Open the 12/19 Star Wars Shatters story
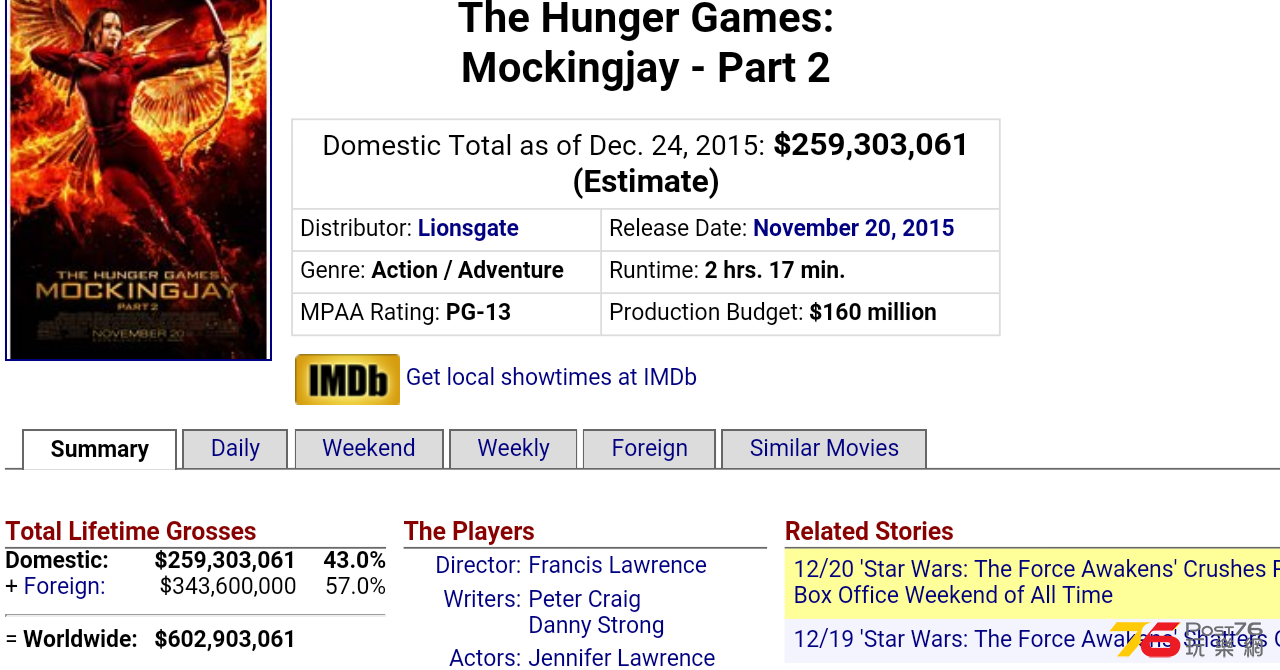This screenshot has height=670, width=1280. click(1036, 639)
